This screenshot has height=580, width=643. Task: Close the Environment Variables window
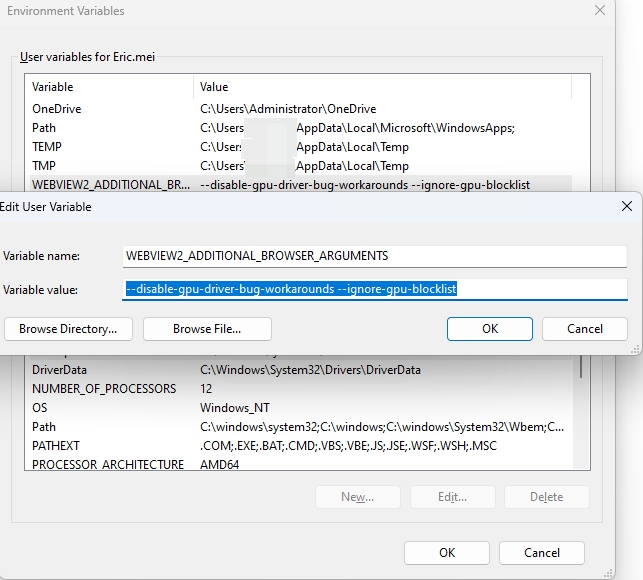tap(600, 10)
